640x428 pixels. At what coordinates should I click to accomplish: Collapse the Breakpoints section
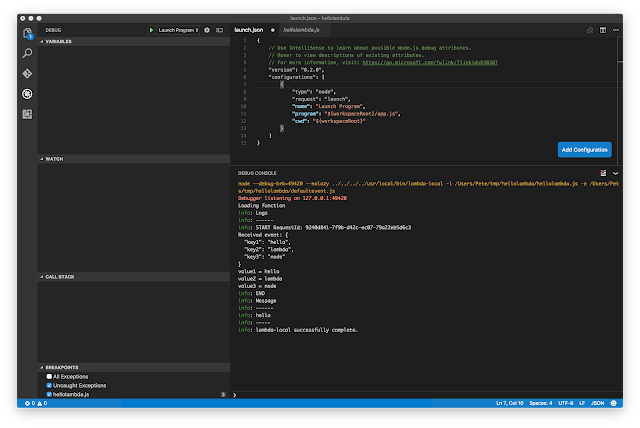click(x=62, y=367)
